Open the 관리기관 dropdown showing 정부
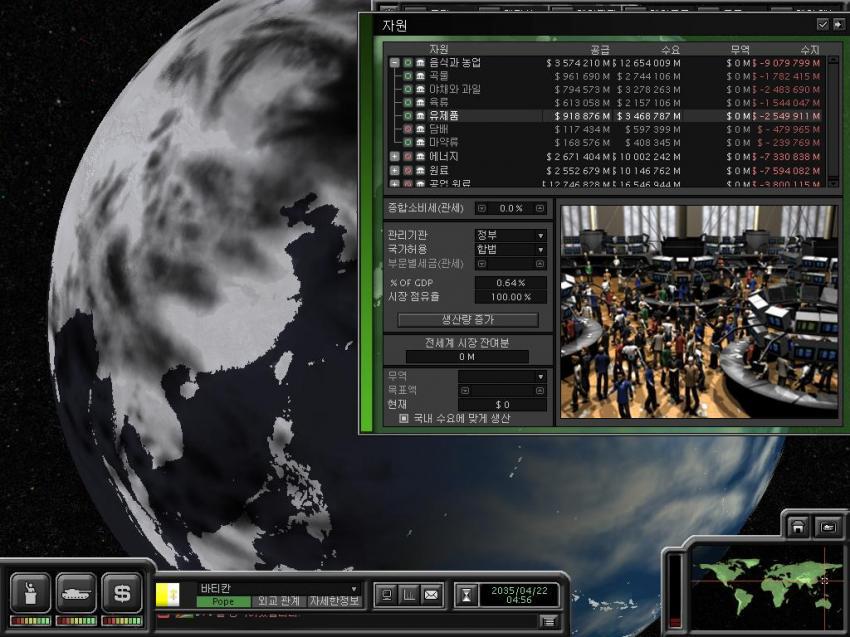The width and height of the screenshot is (850, 637). (x=511, y=235)
